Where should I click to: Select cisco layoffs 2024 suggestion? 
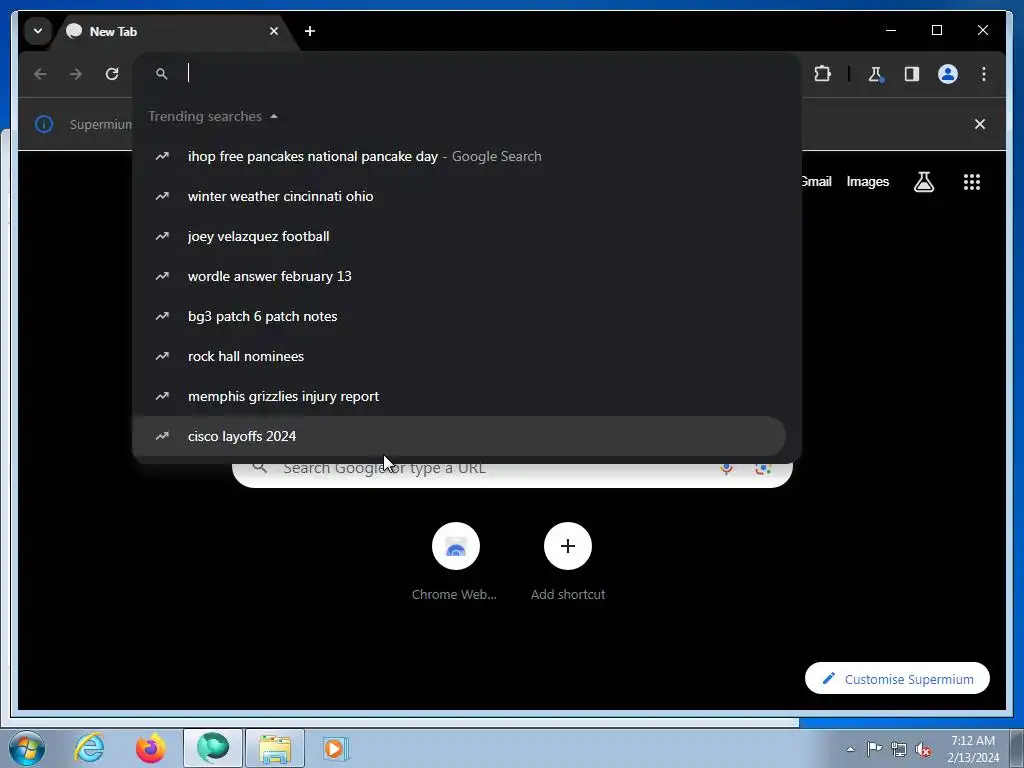click(458, 436)
